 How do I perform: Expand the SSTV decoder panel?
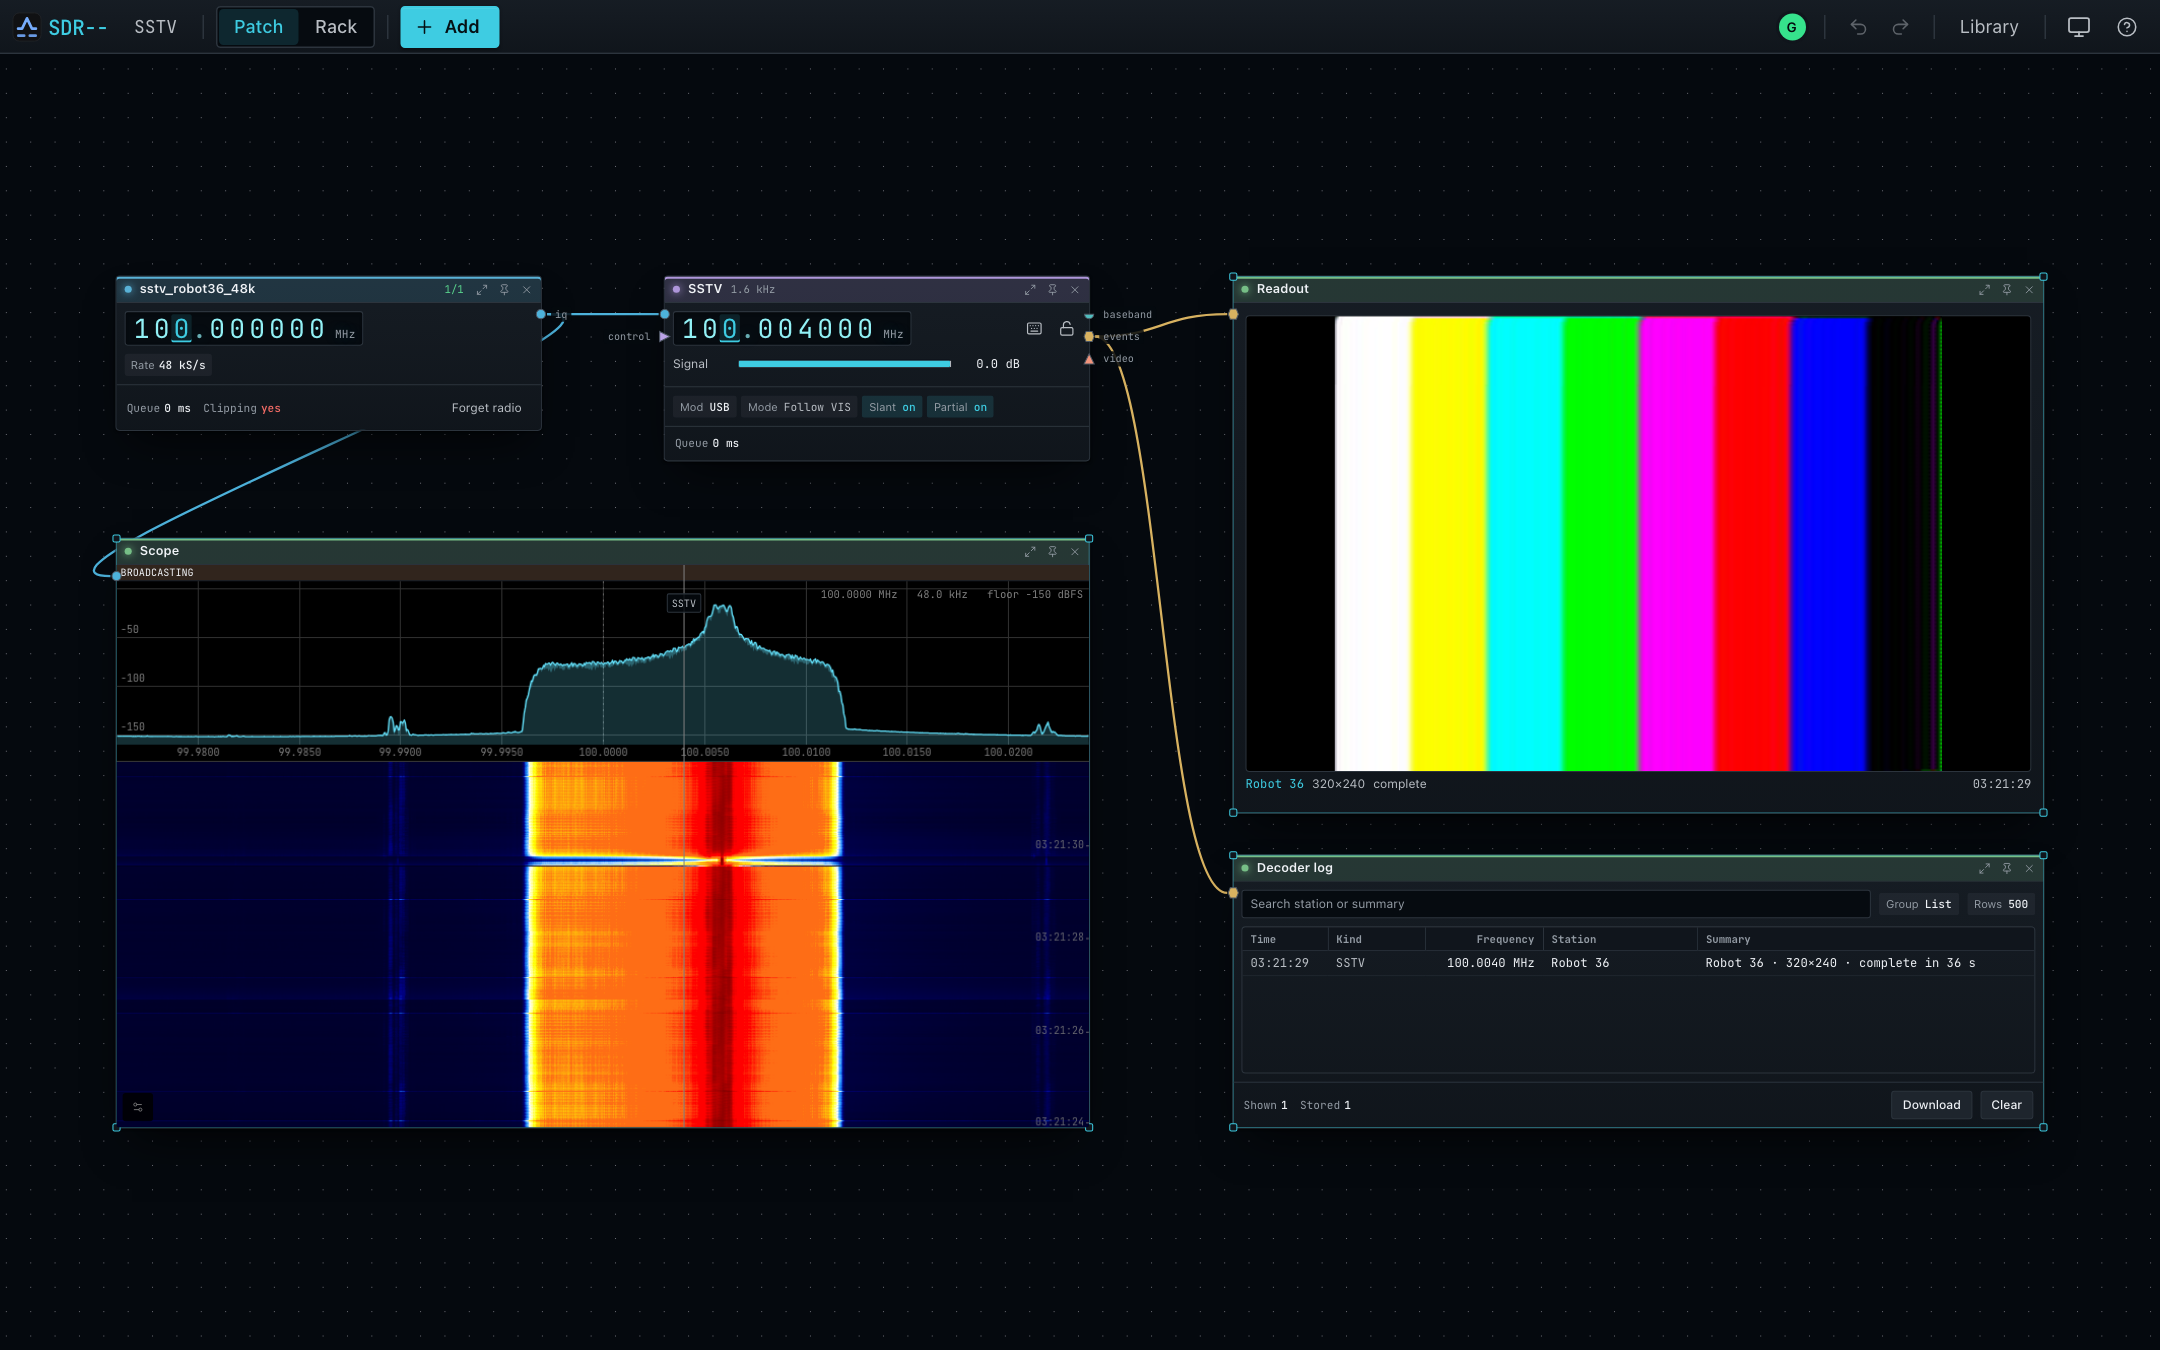(1030, 289)
